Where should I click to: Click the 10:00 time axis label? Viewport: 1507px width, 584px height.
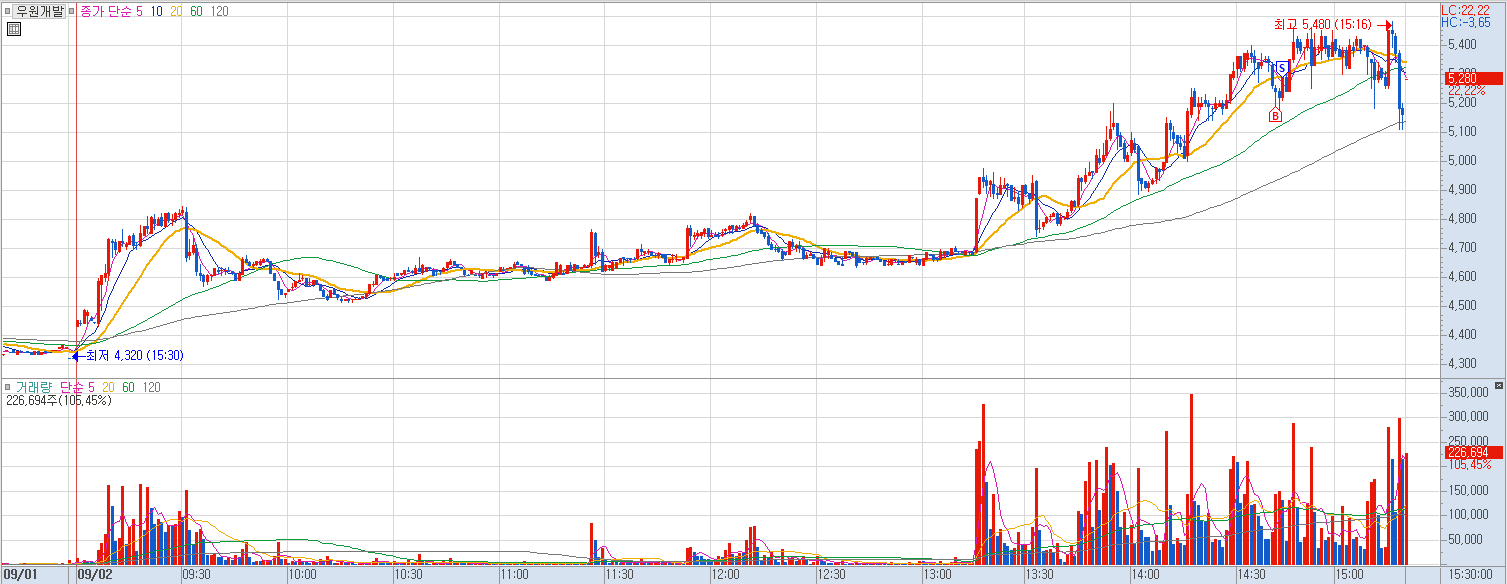coord(302,575)
